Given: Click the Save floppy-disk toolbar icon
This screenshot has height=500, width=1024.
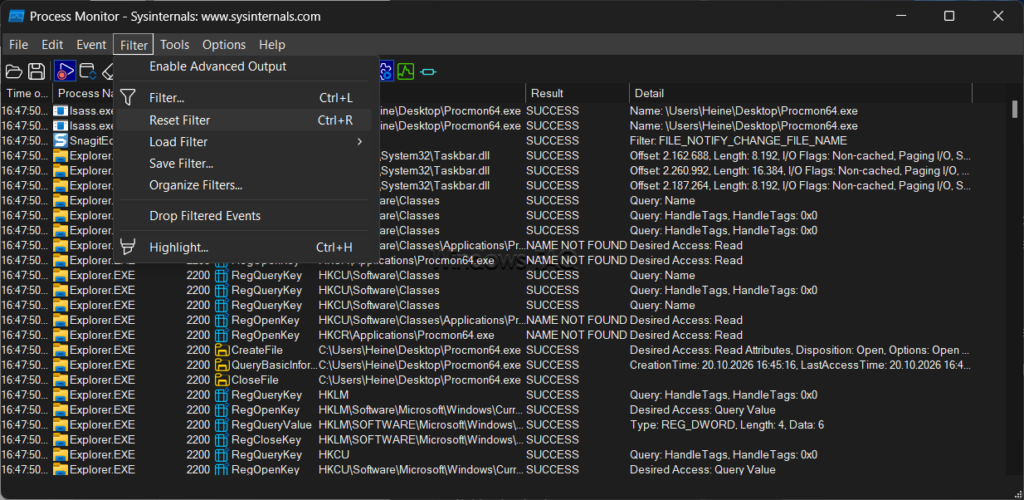Looking at the screenshot, I should point(37,71).
